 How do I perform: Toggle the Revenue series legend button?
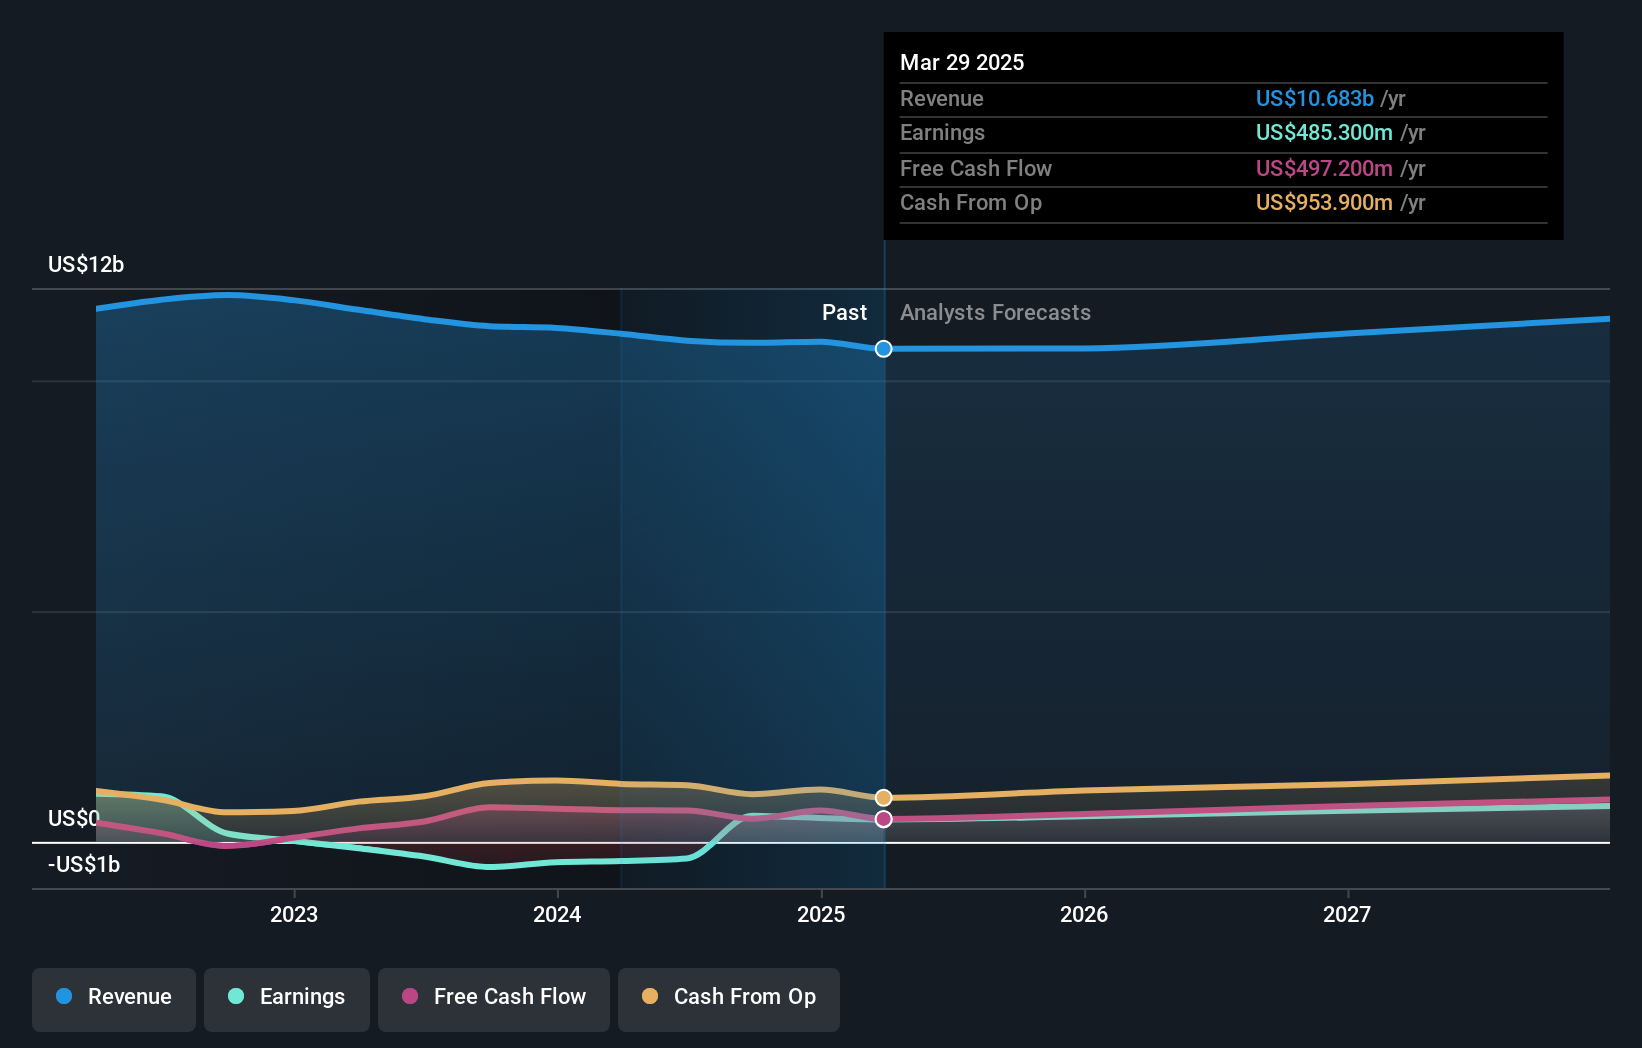(x=114, y=999)
